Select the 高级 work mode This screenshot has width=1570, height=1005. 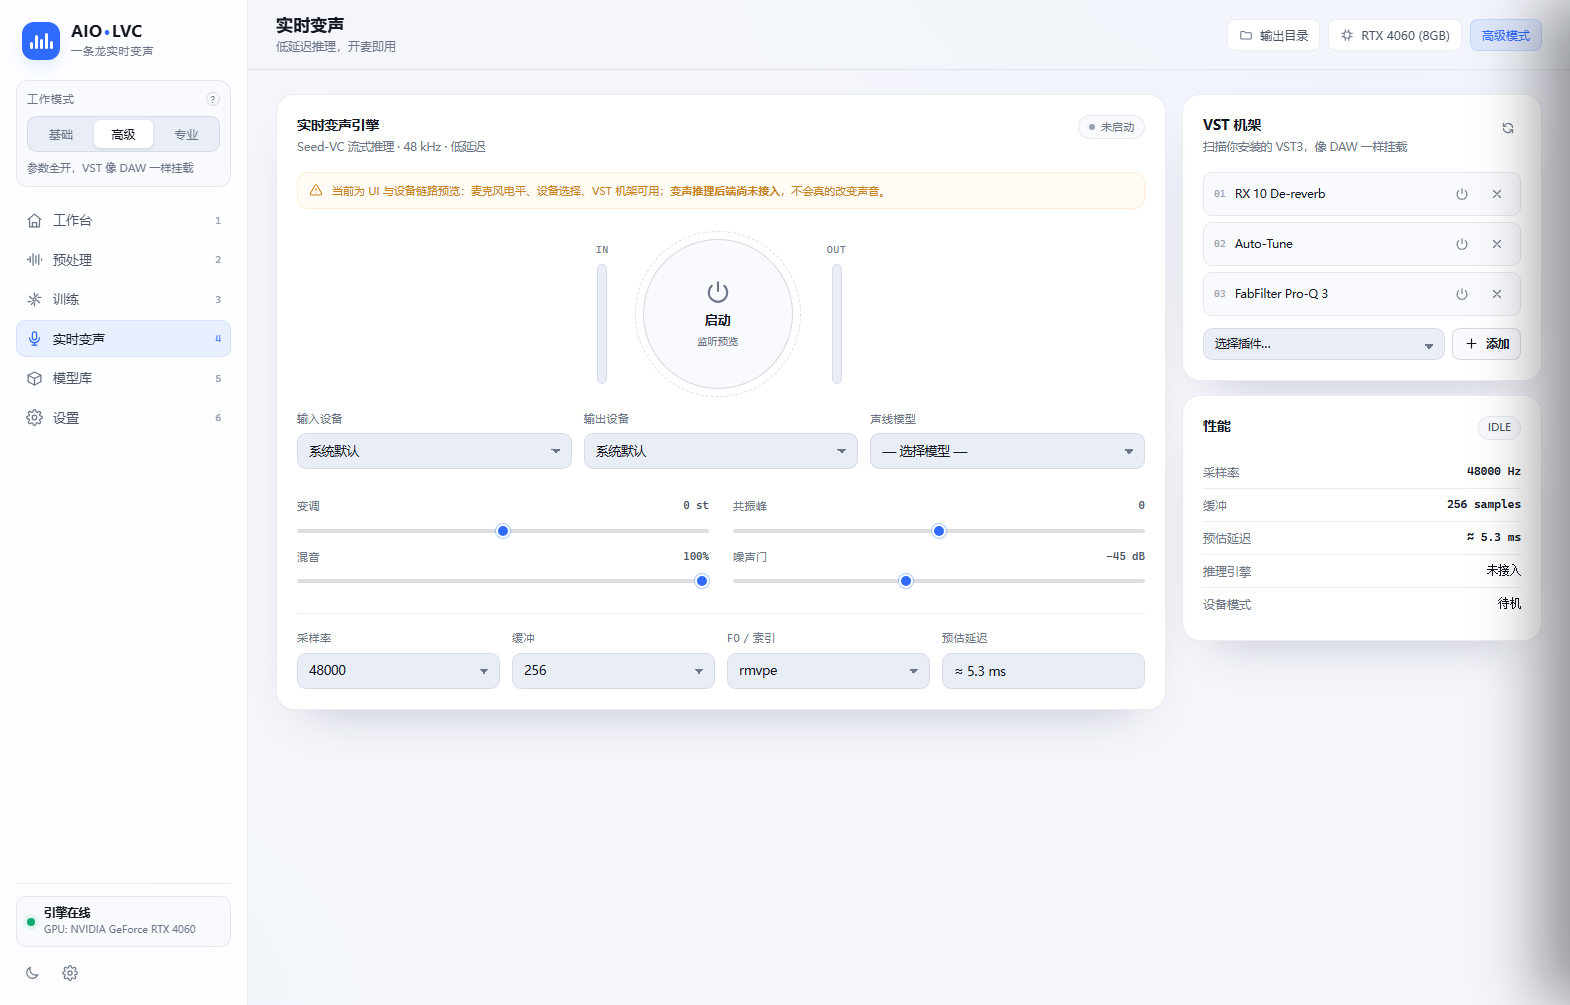tap(123, 134)
